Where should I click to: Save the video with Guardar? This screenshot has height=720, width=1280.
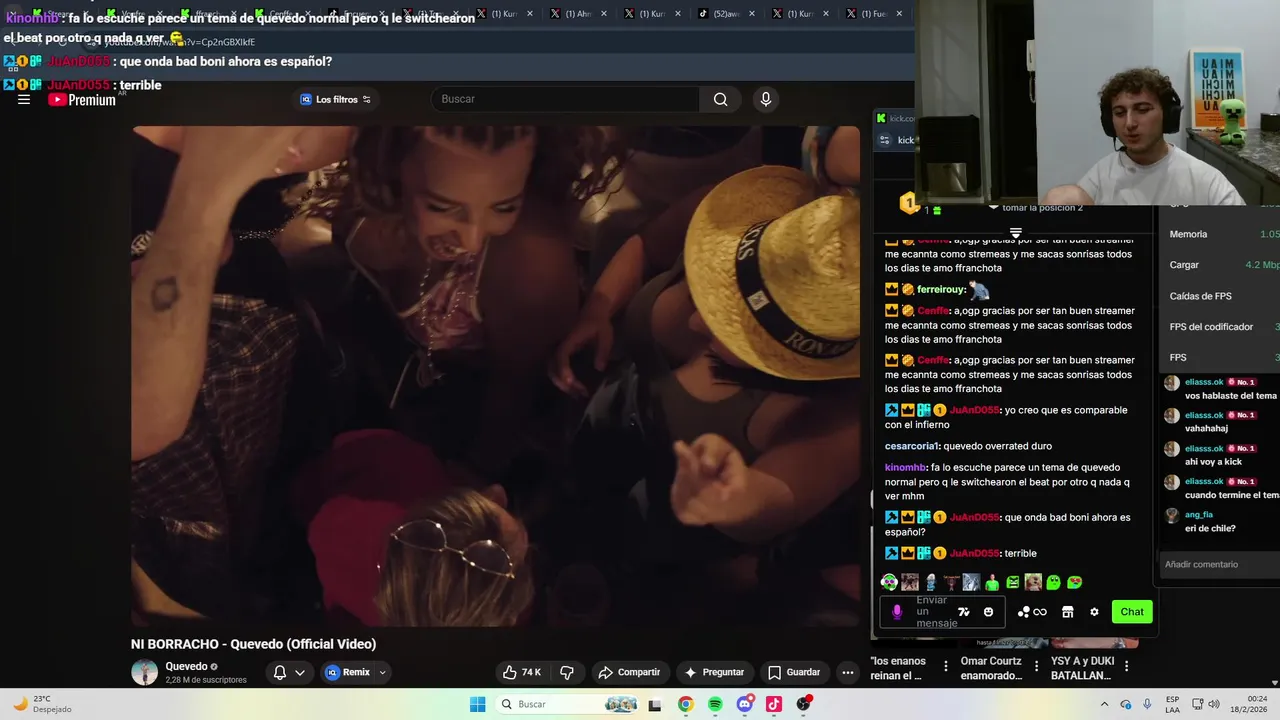(x=794, y=672)
